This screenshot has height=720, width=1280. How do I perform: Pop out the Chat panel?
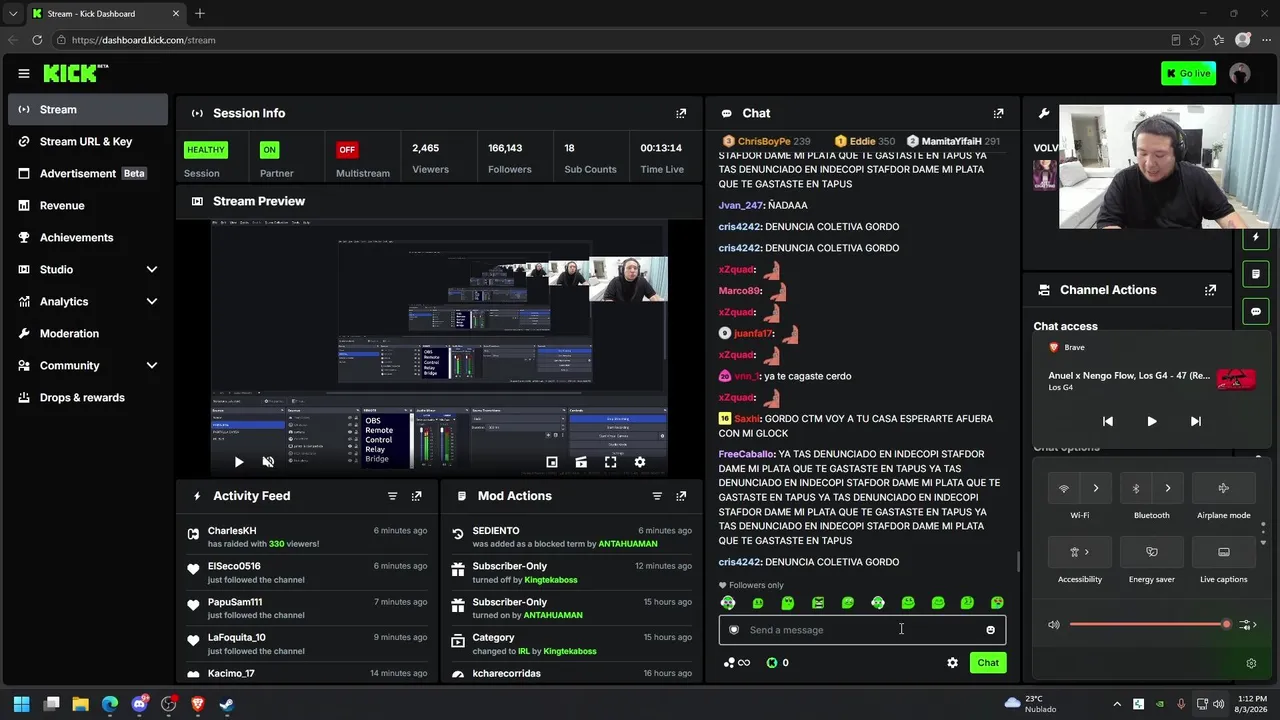click(x=998, y=113)
